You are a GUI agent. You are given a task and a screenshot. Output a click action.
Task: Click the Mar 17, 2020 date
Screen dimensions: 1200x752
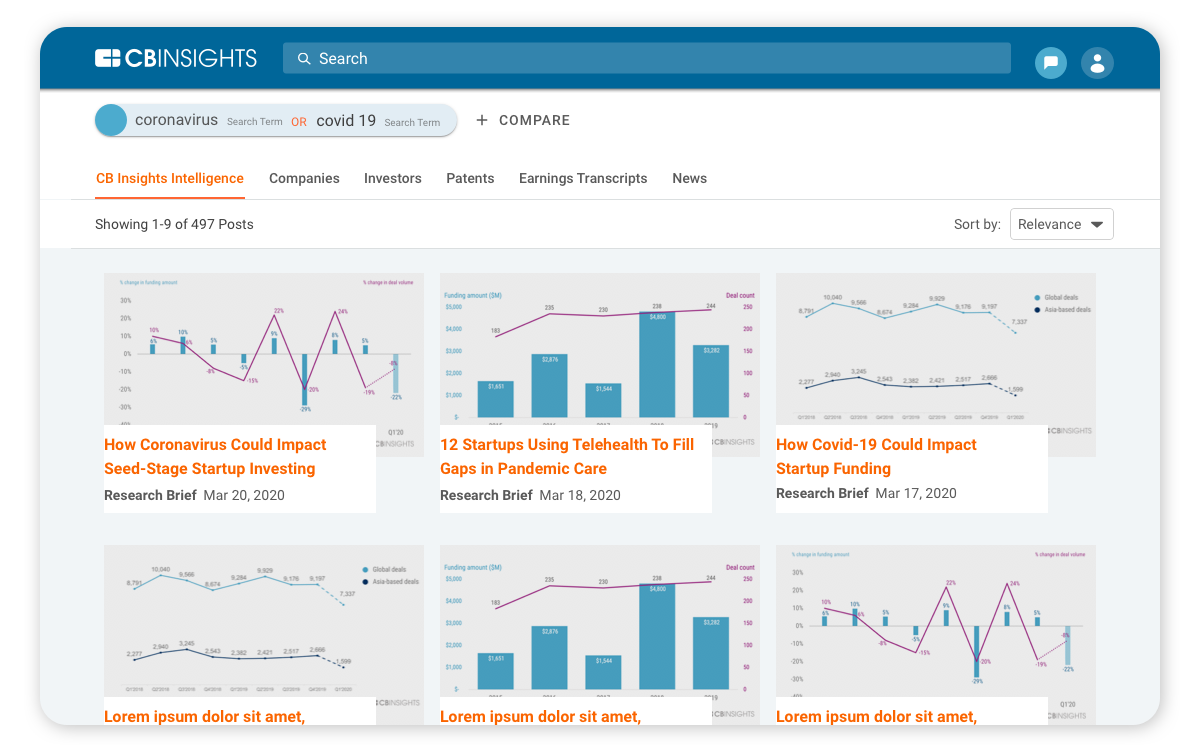[916, 493]
